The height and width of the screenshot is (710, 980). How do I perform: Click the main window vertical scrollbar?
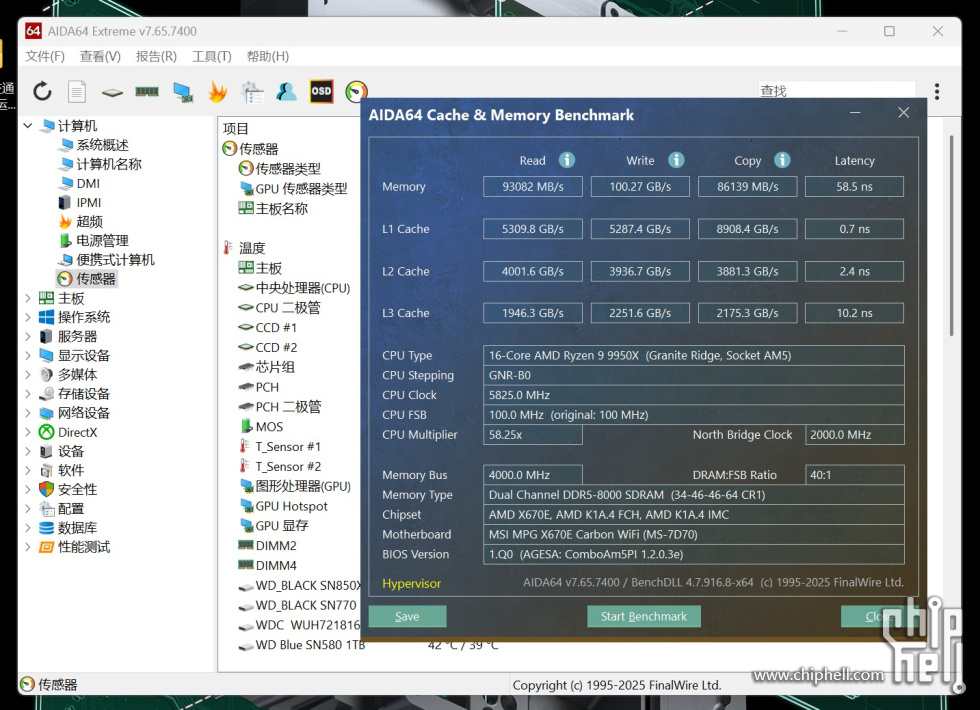pyautogui.click(x=951, y=236)
